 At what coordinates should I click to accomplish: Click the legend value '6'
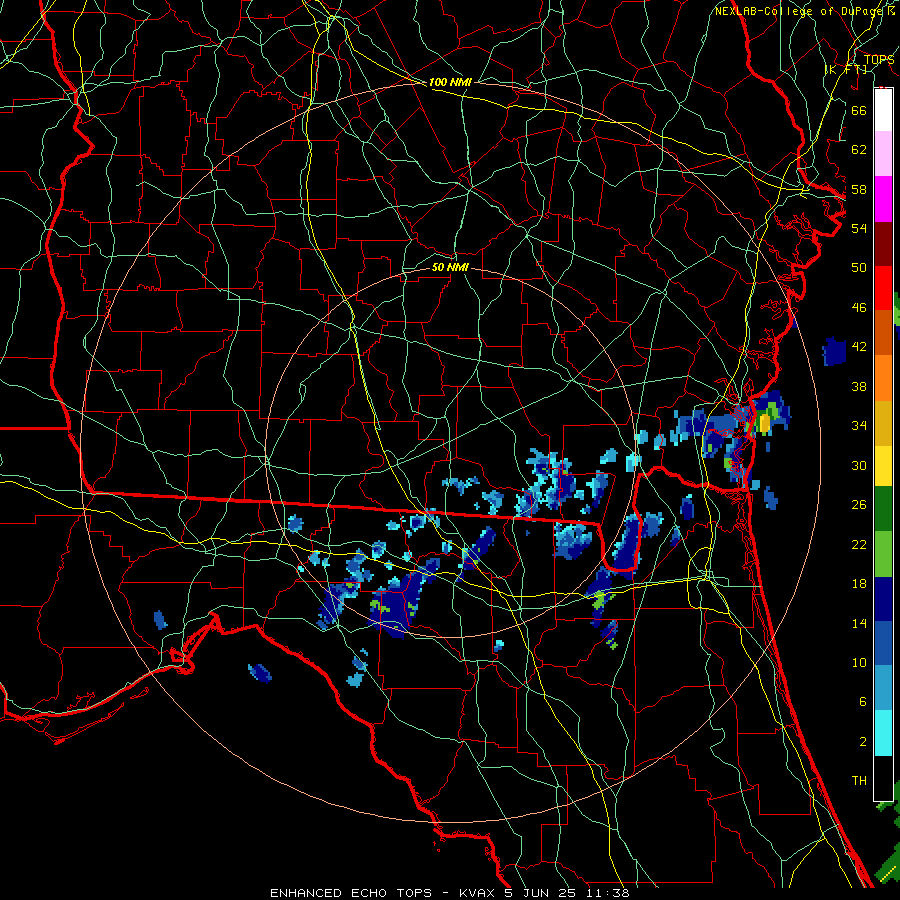click(x=862, y=702)
